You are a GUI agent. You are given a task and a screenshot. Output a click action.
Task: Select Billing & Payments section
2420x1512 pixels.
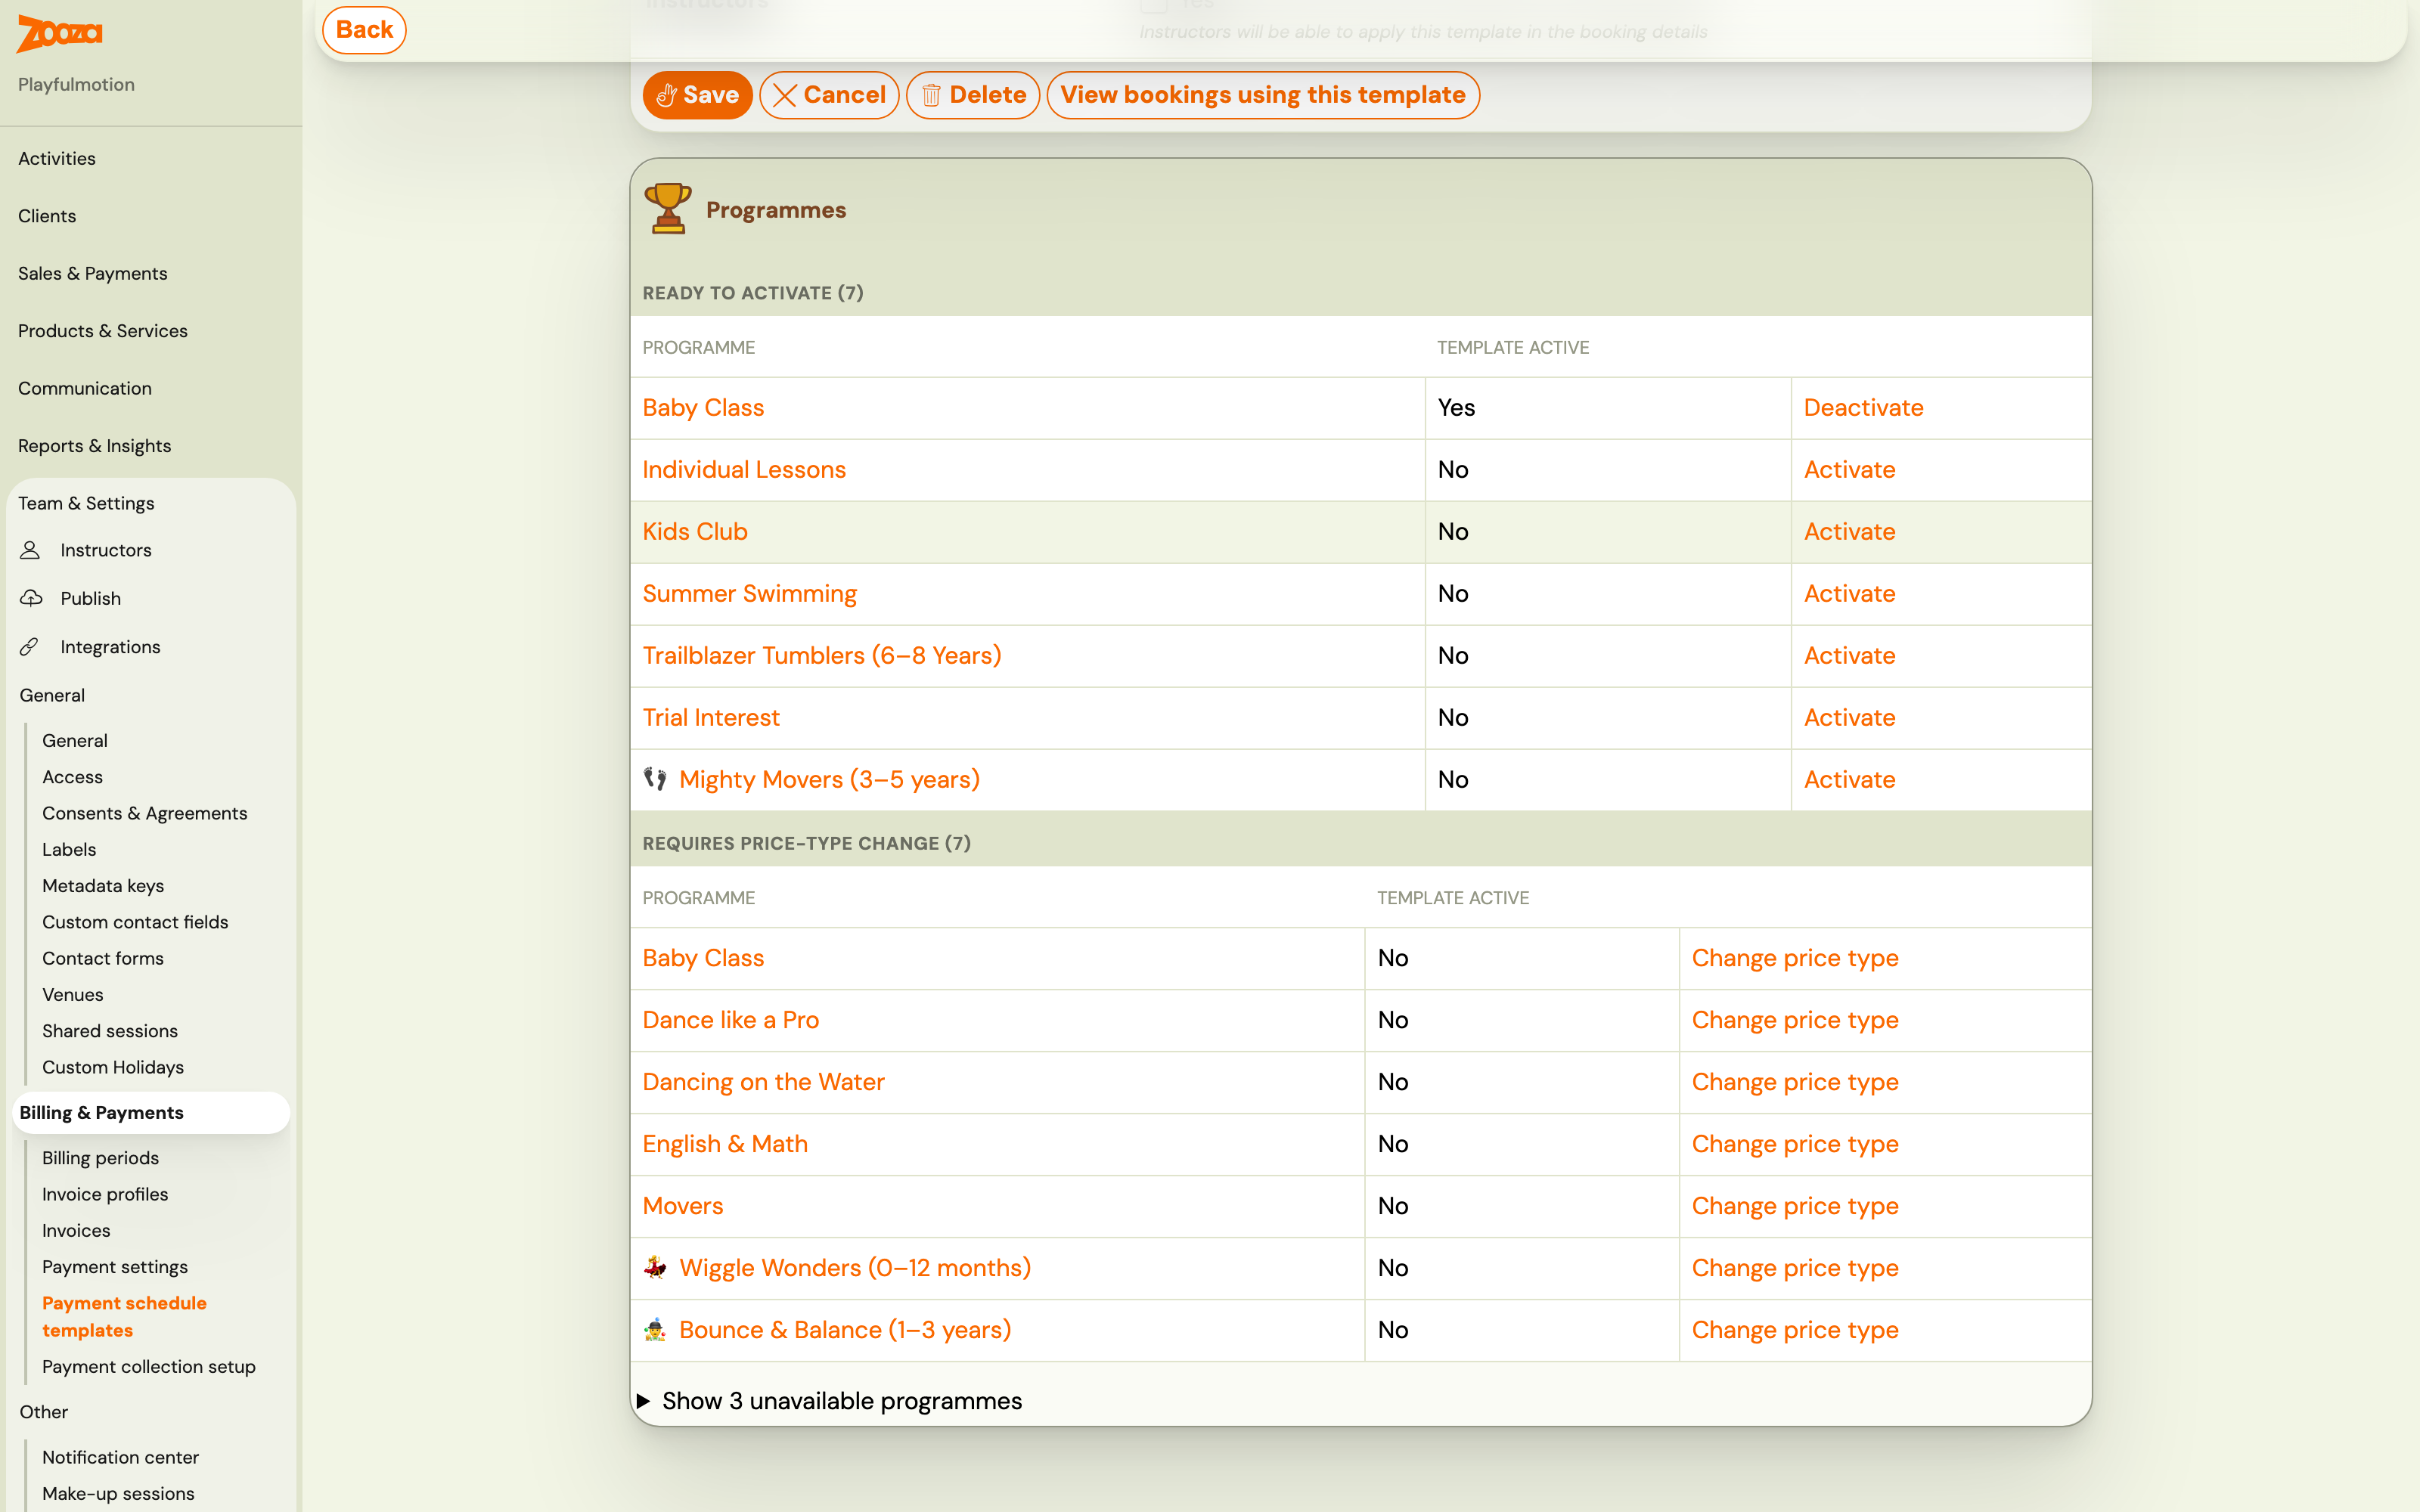click(x=152, y=1113)
